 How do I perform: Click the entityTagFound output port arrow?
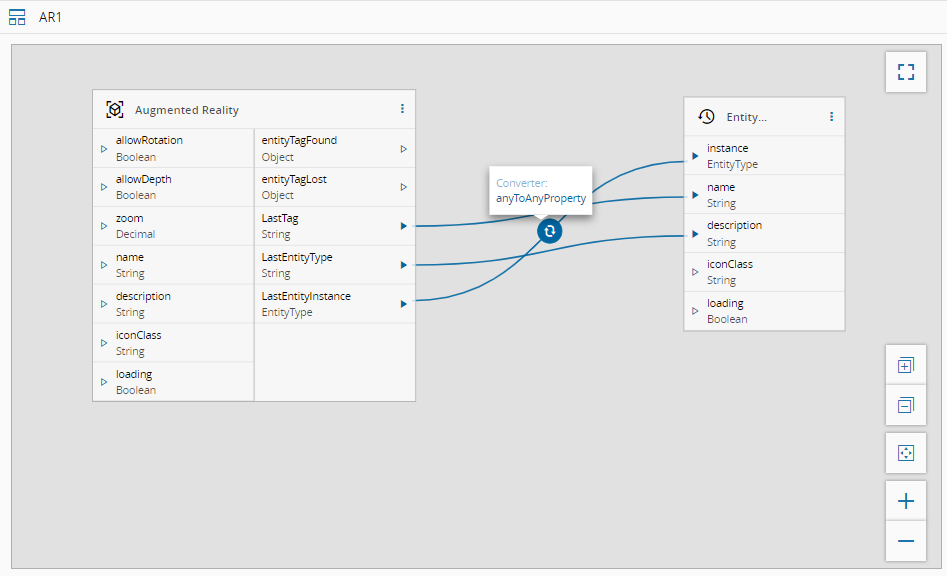pyautogui.click(x=403, y=149)
